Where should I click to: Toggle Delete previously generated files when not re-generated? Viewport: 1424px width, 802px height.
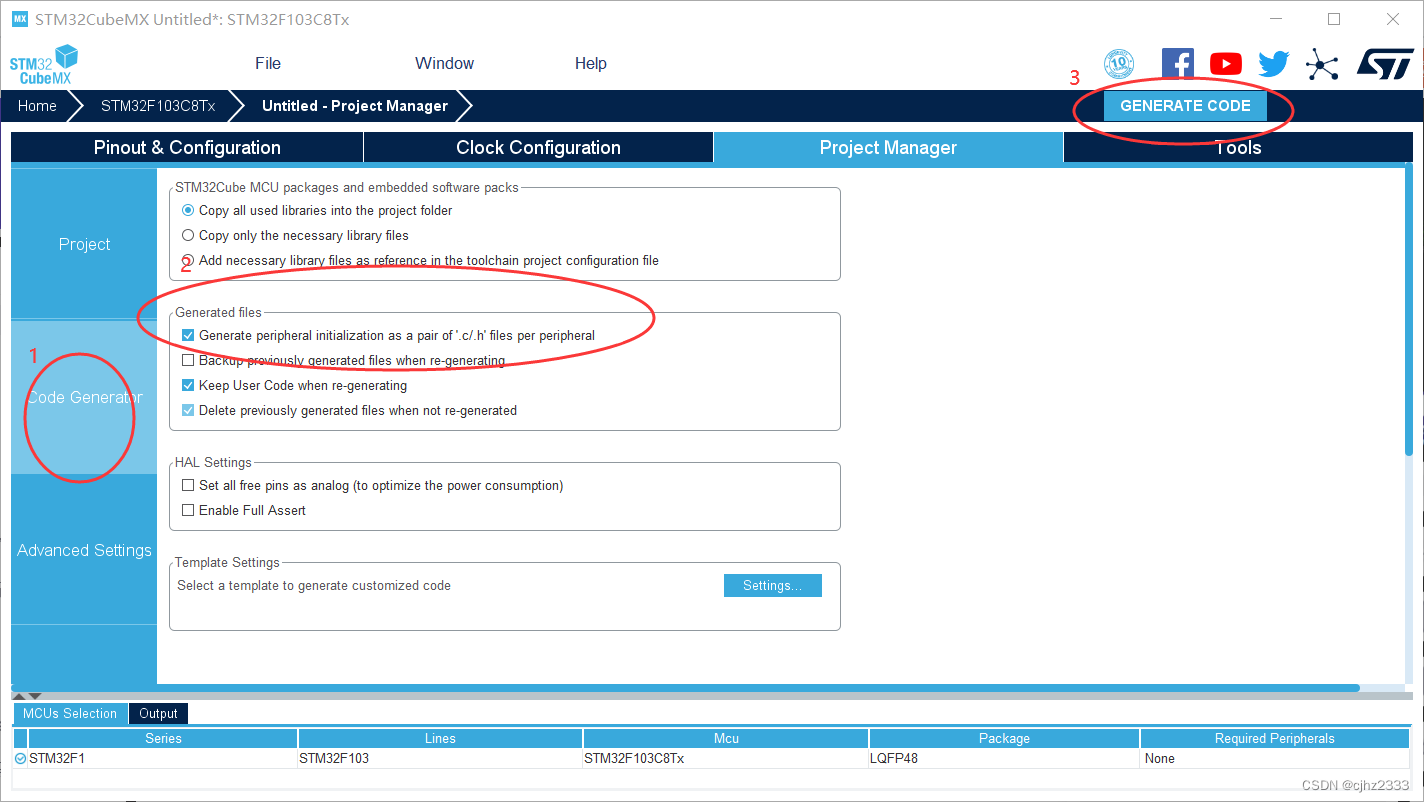pyautogui.click(x=188, y=411)
